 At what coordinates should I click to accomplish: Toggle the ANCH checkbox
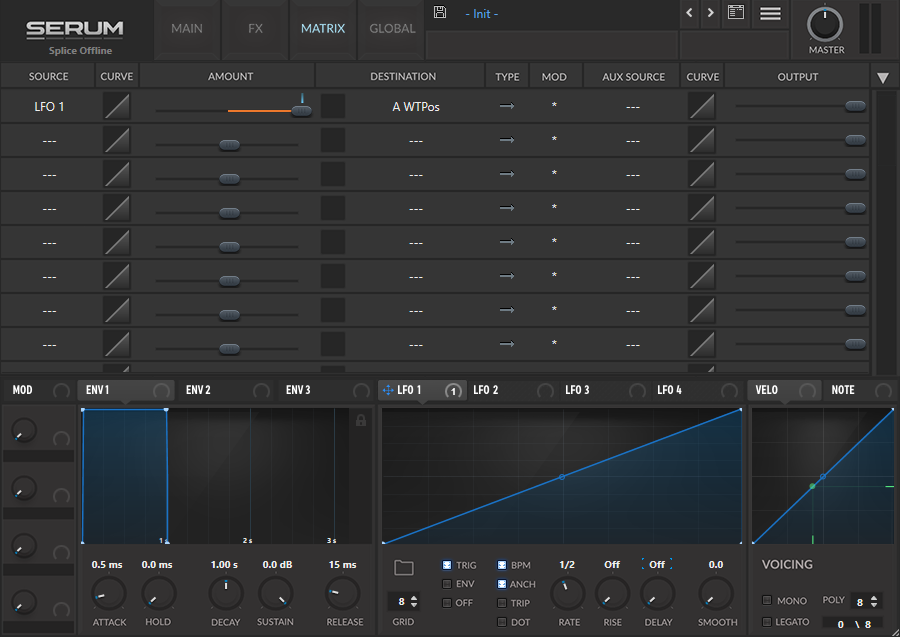pyautogui.click(x=502, y=584)
